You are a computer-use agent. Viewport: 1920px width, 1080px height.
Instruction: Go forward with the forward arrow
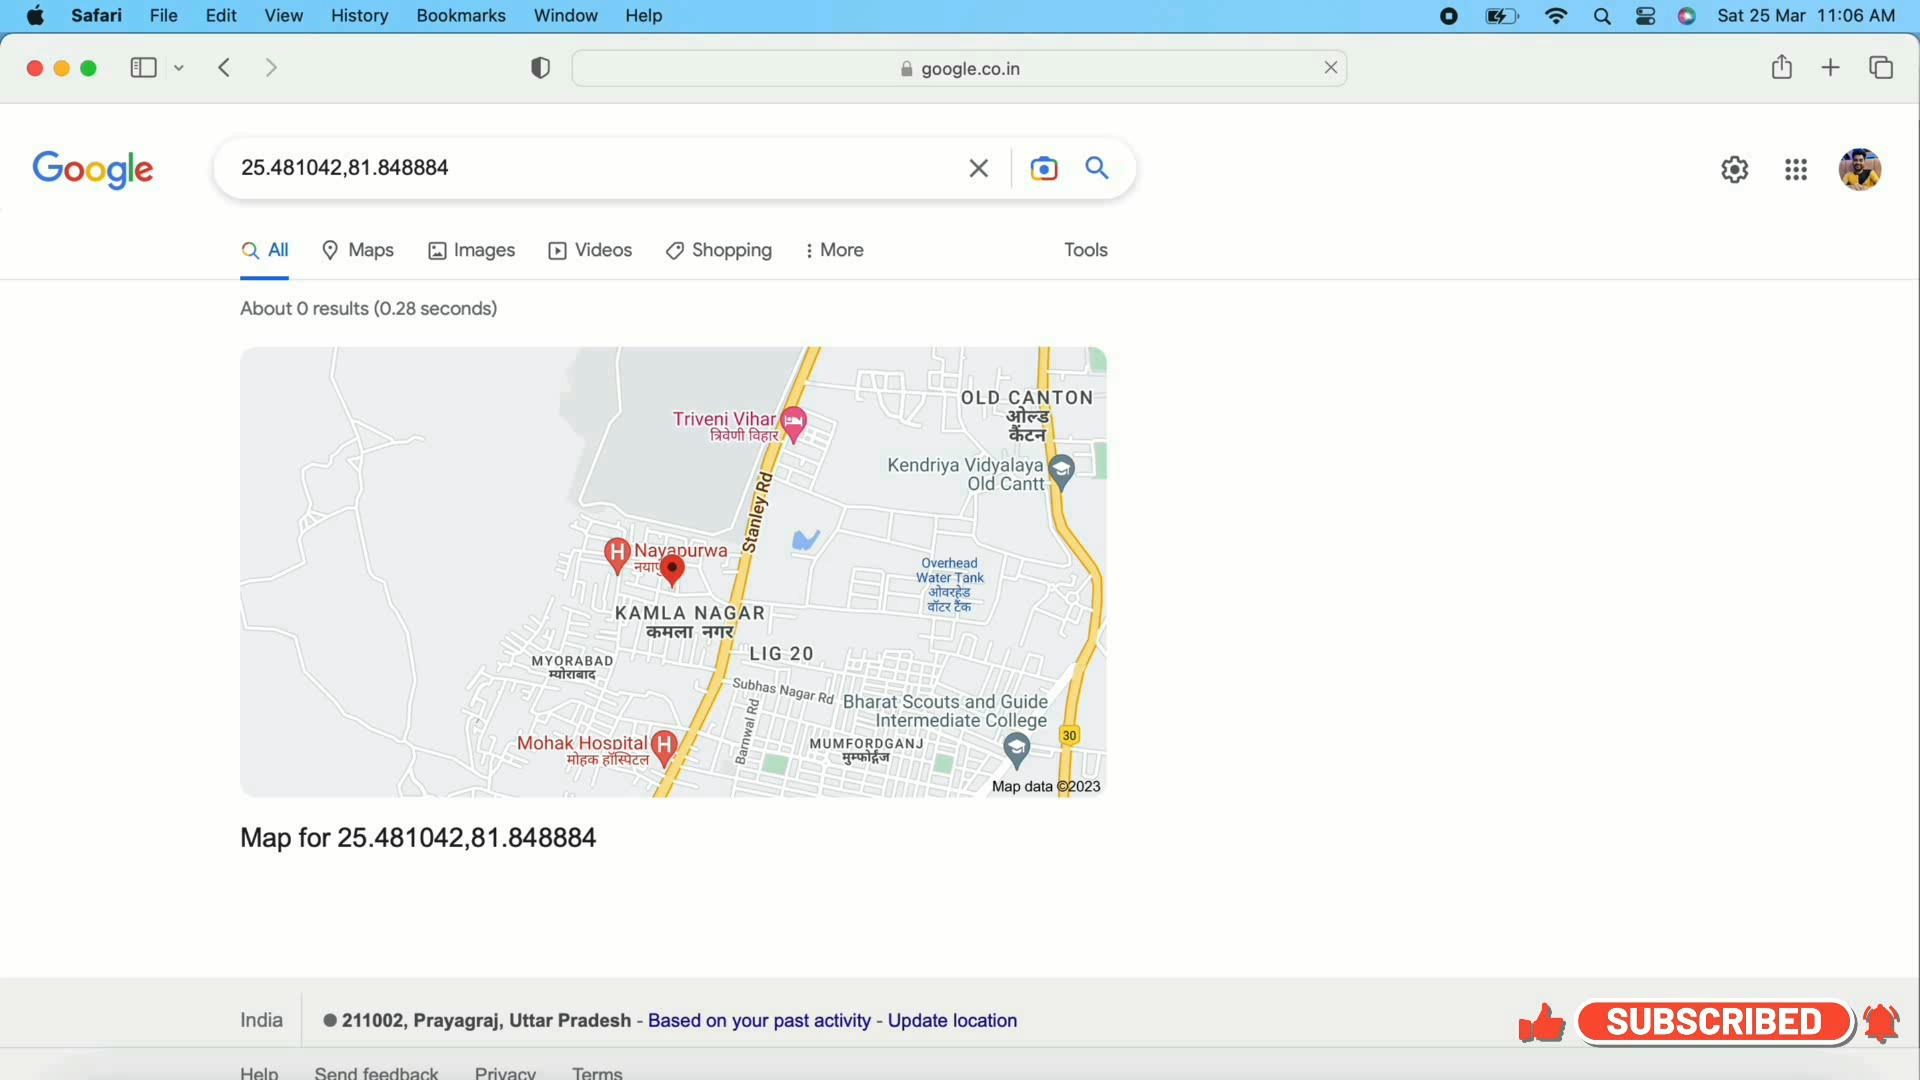click(x=271, y=68)
